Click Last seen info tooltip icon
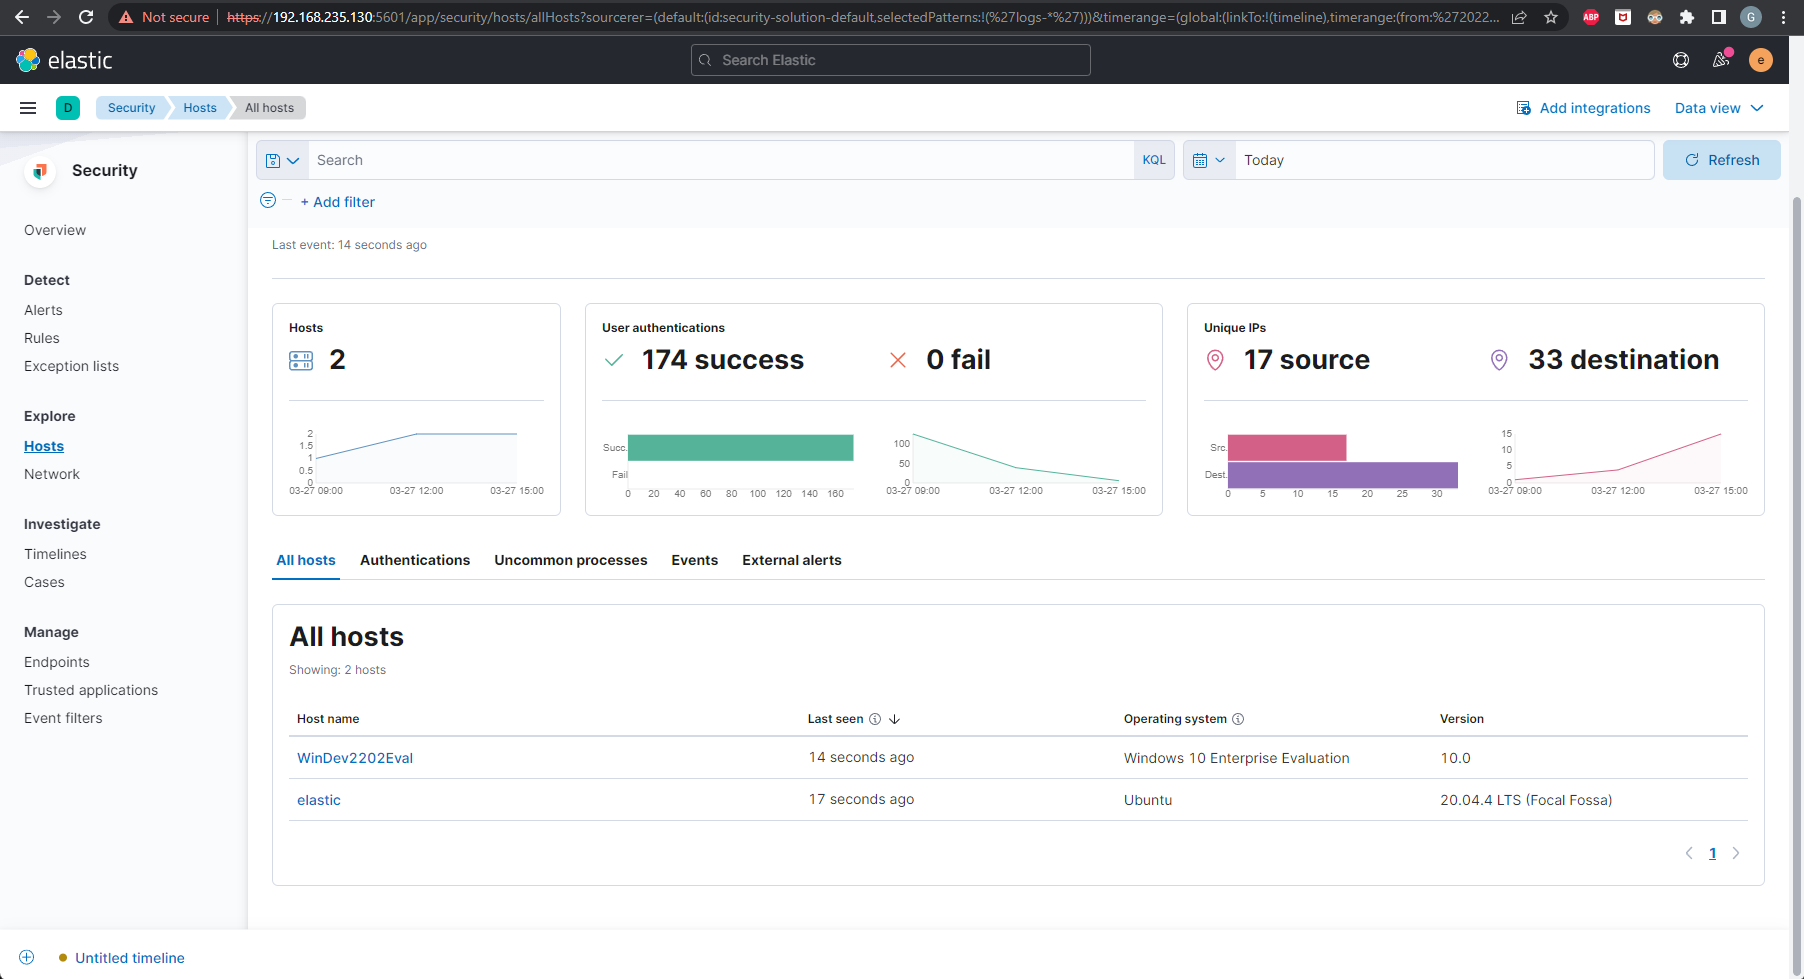1804x979 pixels. (875, 719)
